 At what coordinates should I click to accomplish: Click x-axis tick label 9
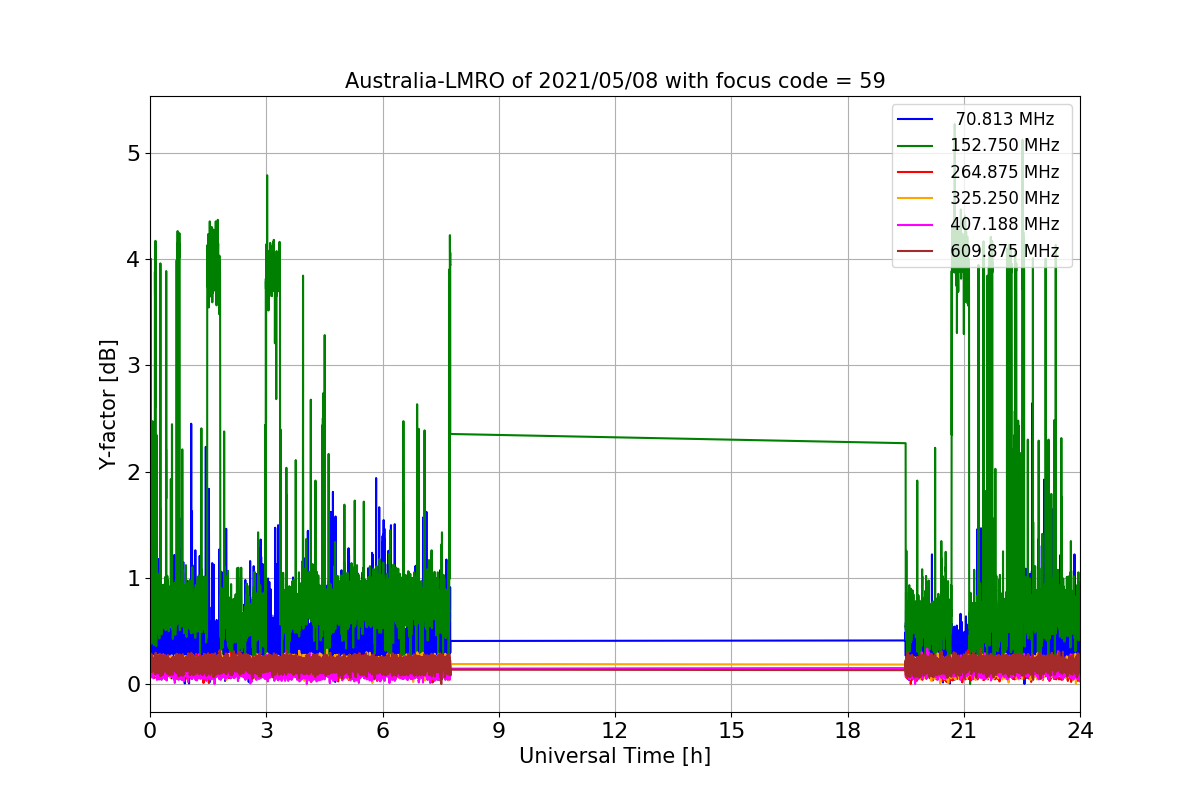click(499, 730)
